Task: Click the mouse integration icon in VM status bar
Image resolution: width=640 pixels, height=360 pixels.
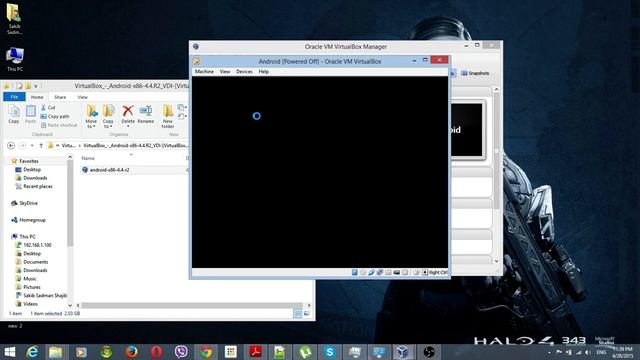Action: click(416, 272)
